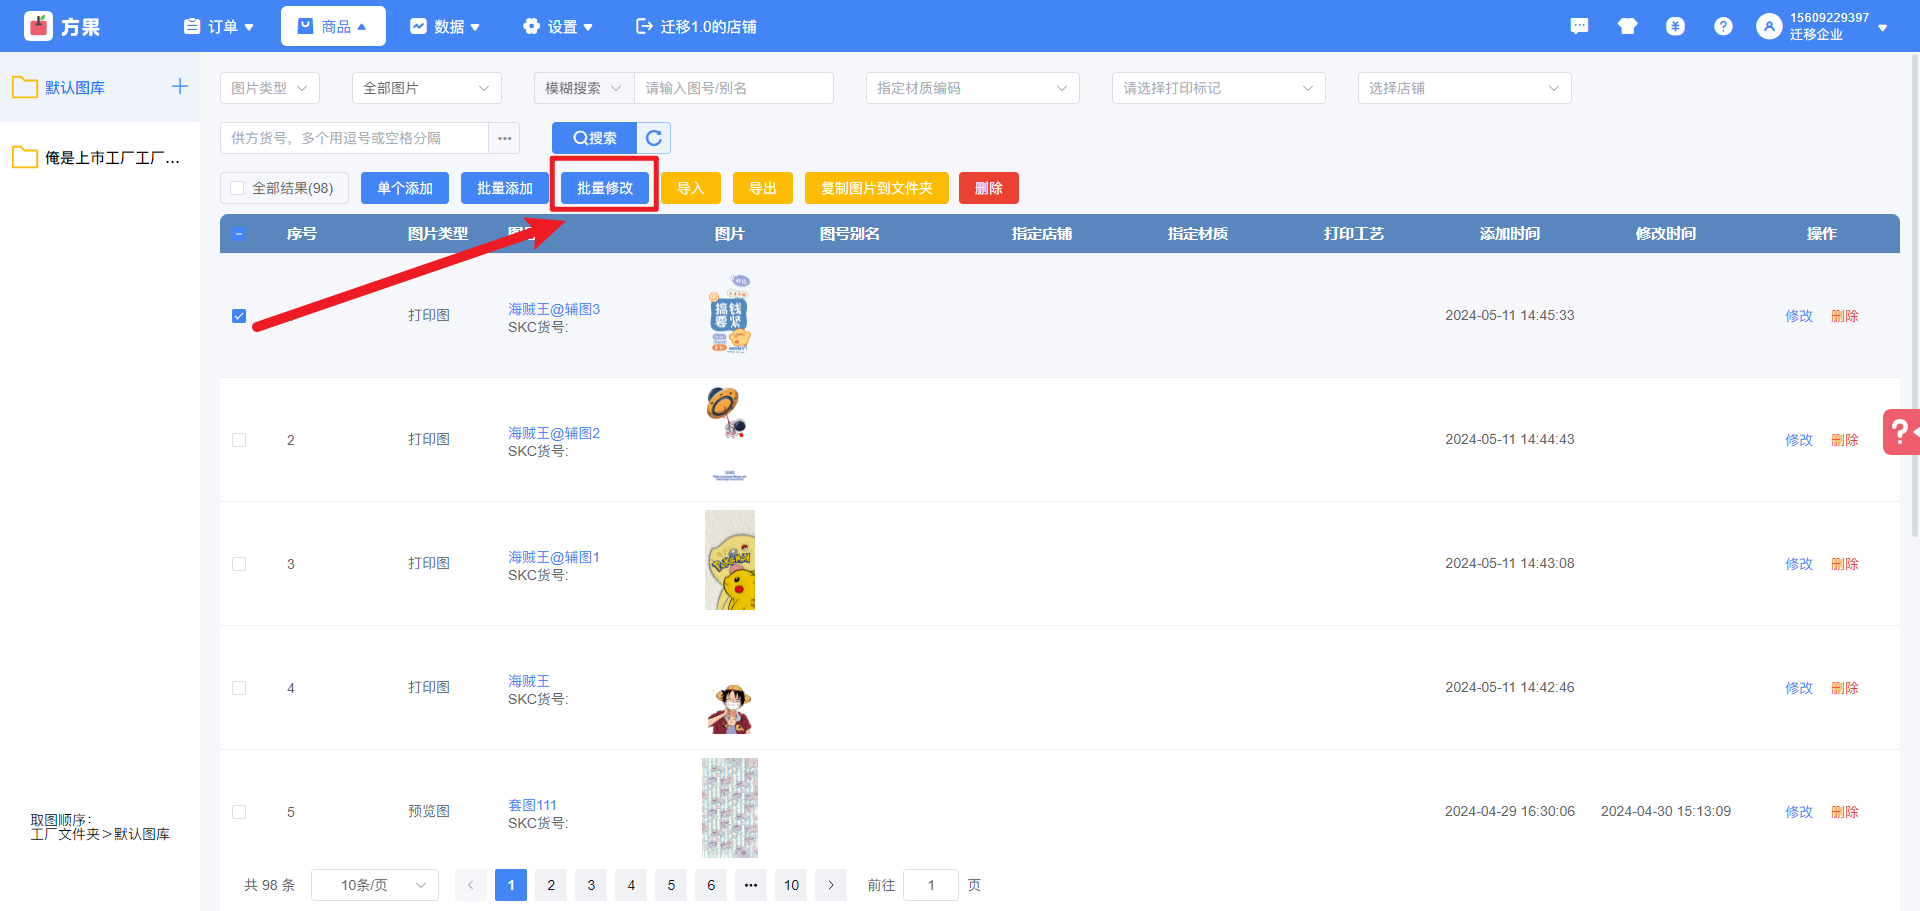Click the 批量修改 button

[605, 188]
